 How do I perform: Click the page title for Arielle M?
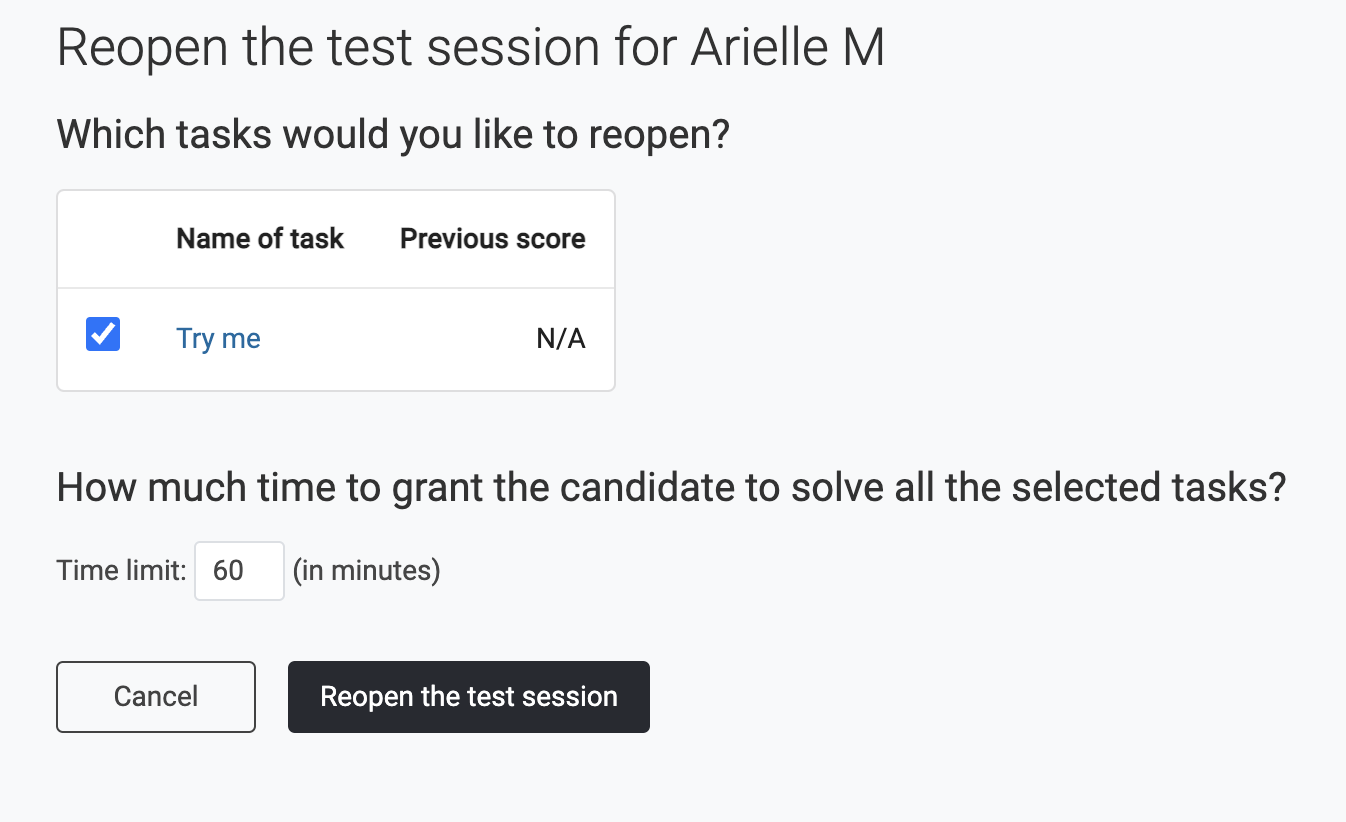[471, 47]
